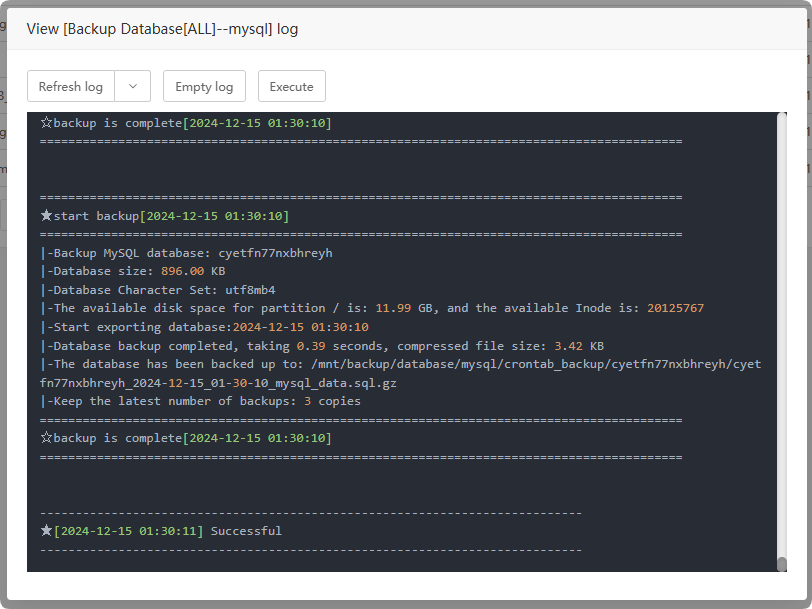Click the compressed file size 3.42 KB
This screenshot has height=609, width=812.
pos(582,346)
